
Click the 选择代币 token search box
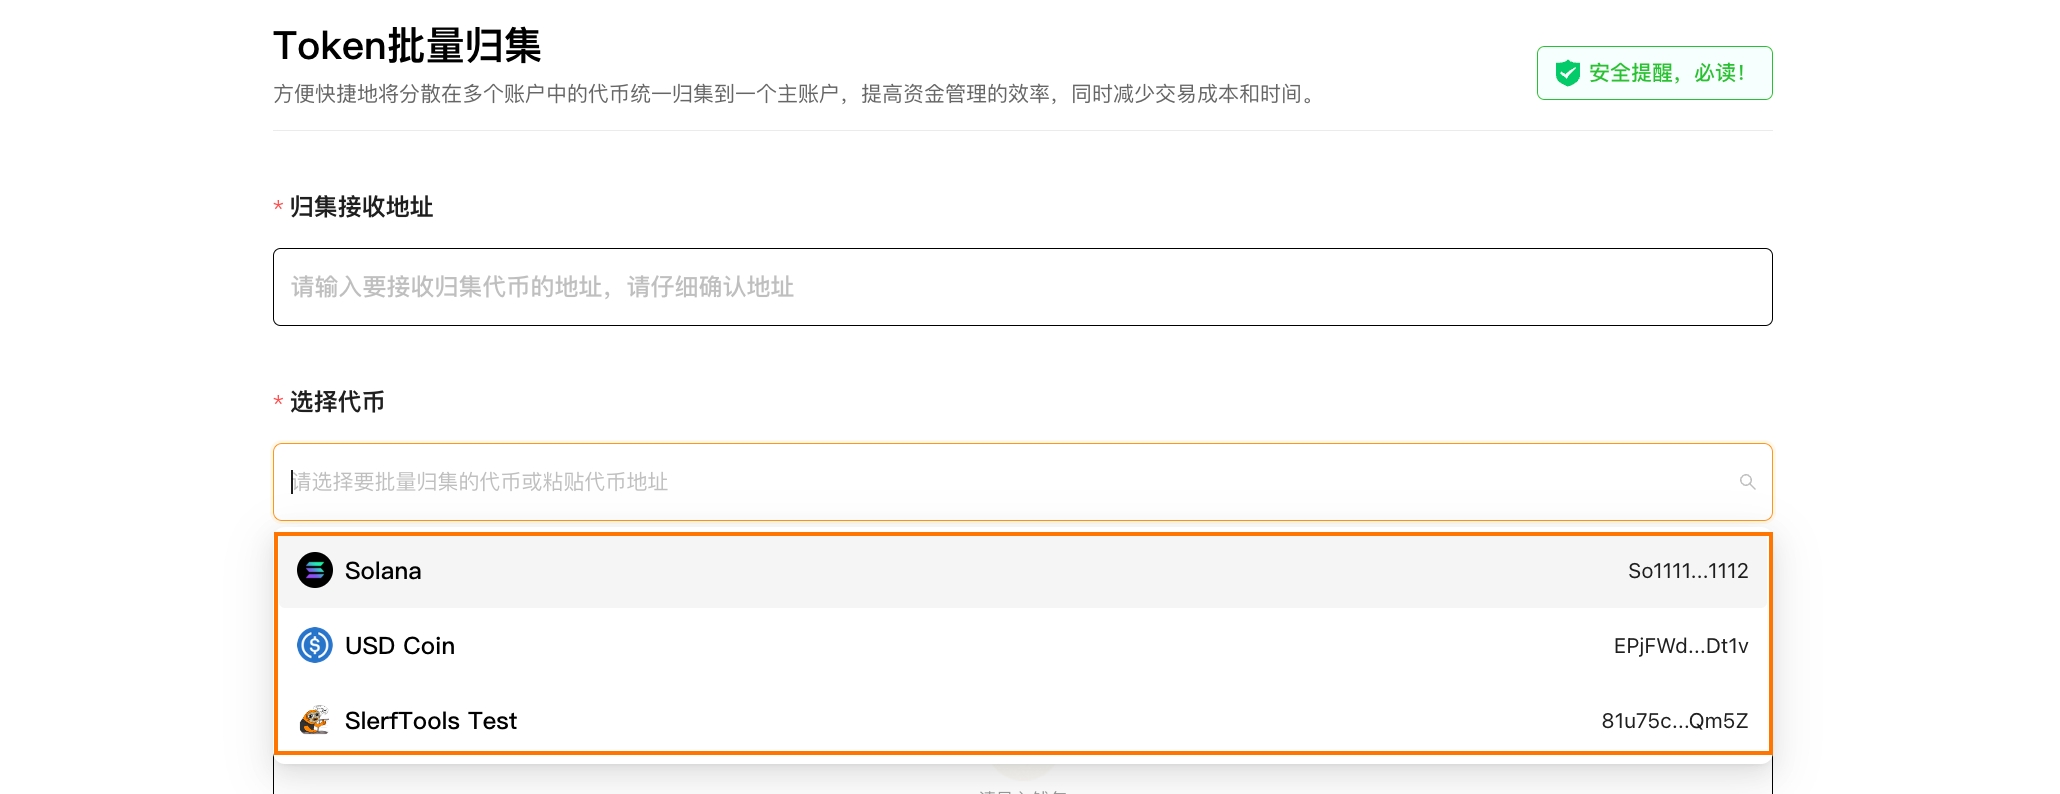click(x=1000, y=482)
